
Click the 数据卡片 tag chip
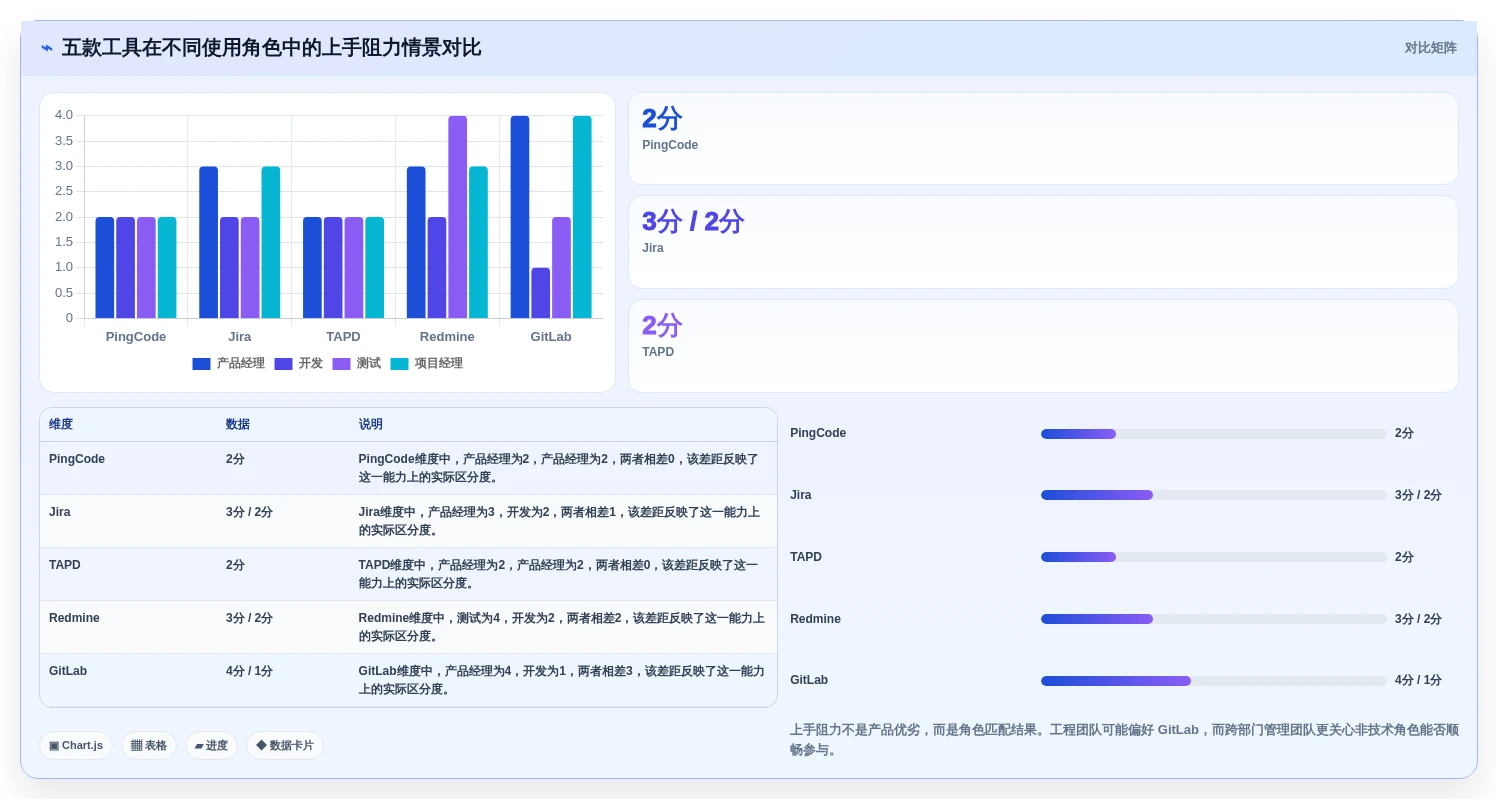click(285, 746)
